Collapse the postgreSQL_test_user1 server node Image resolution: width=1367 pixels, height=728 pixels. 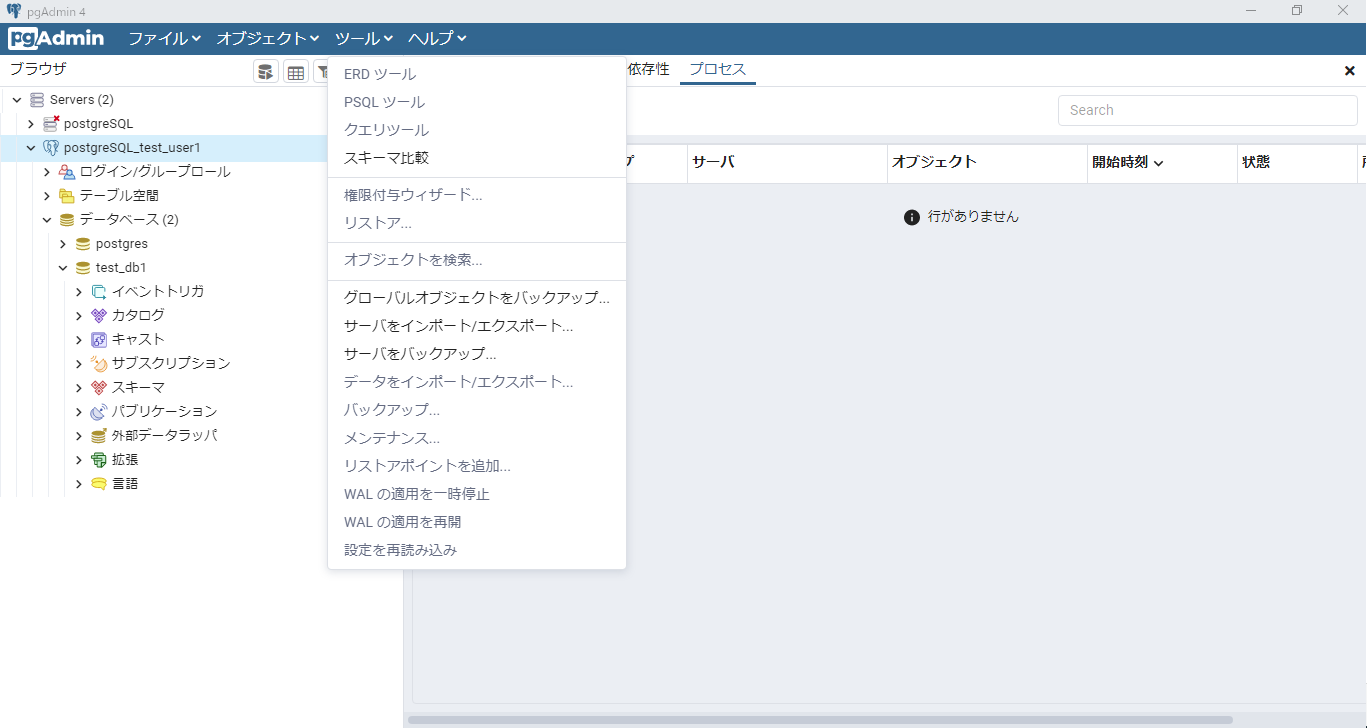click(31, 148)
